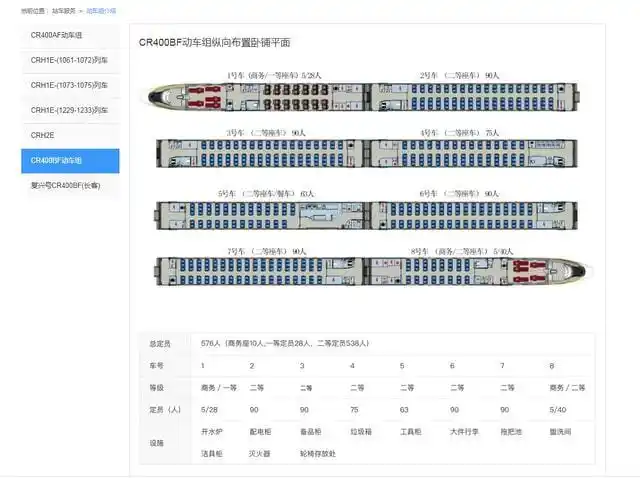Click car 3 seating diagram
This screenshot has height=478, width=640.
pyautogui.click(x=259, y=153)
